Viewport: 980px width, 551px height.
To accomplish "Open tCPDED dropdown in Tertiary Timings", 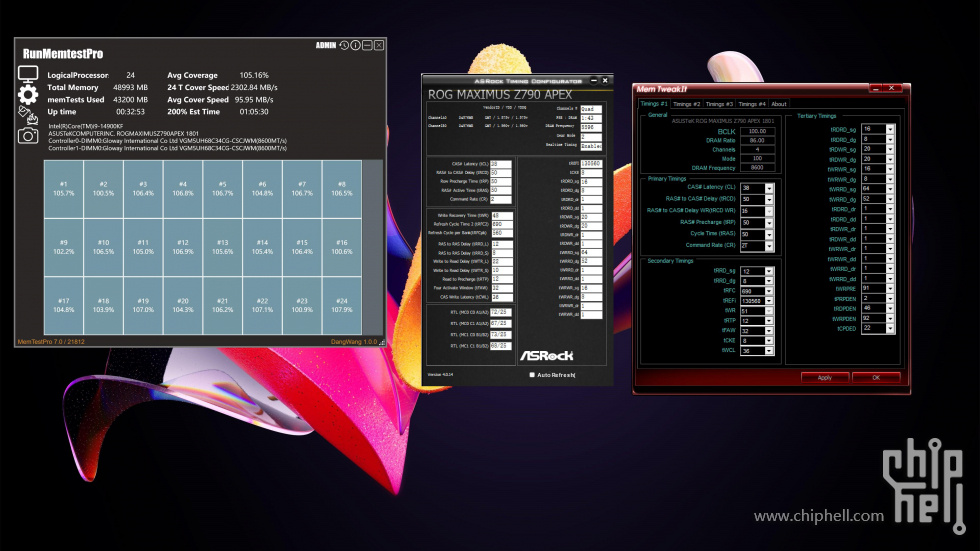I will point(890,329).
